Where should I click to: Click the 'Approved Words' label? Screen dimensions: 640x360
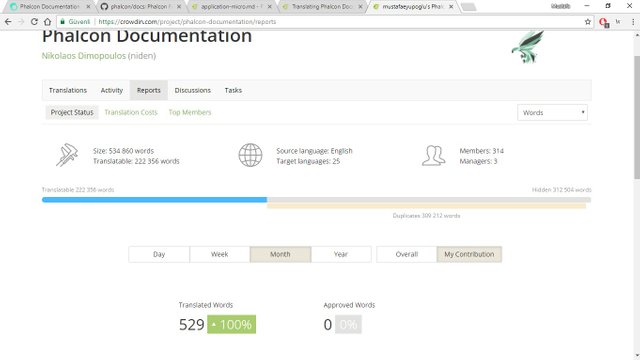tap(349, 305)
